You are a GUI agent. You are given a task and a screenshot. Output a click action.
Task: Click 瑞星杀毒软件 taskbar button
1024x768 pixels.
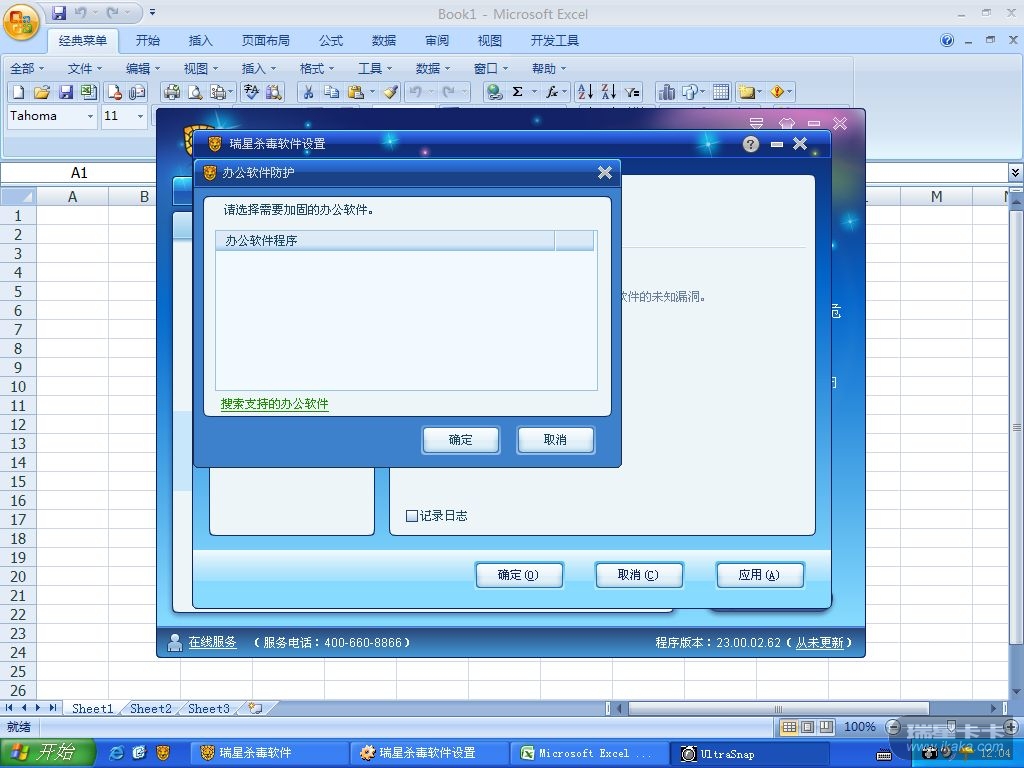268,753
